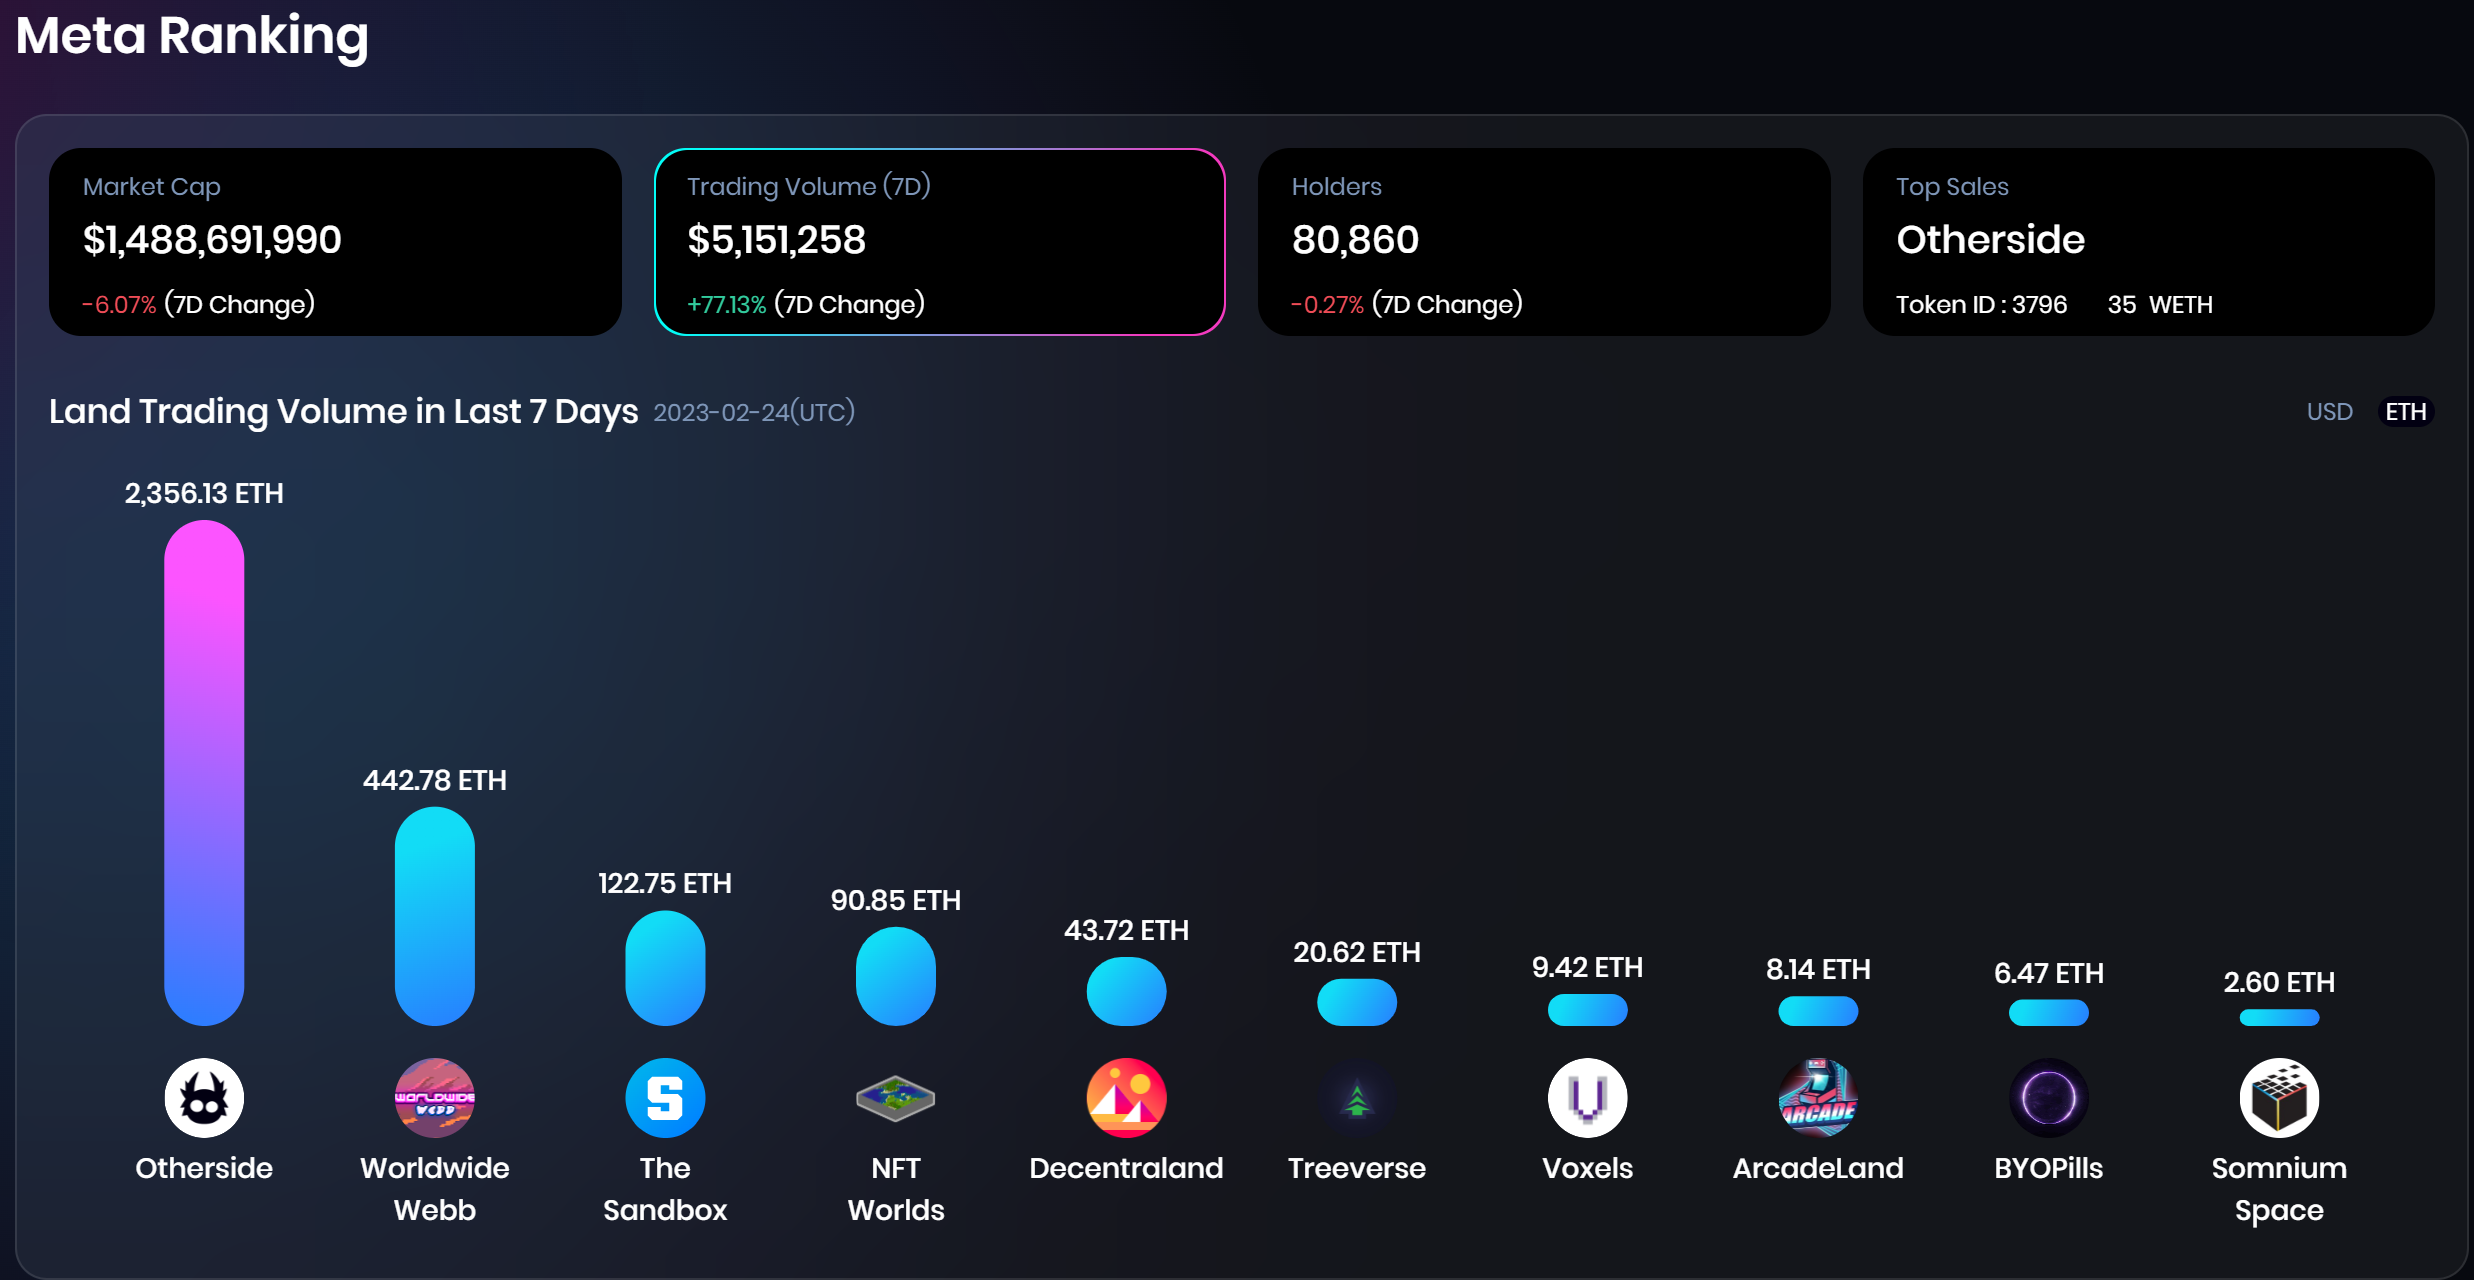Click the Land Trading Volume in Last 7 Days heading
This screenshot has height=1280, width=2474.
[344, 411]
